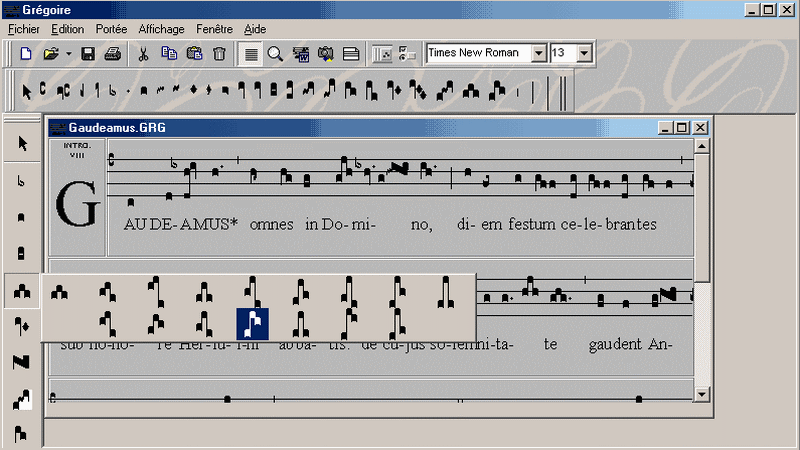Toggle the pressed justified-lines toolbar button
This screenshot has height=450, width=800.
251,54
